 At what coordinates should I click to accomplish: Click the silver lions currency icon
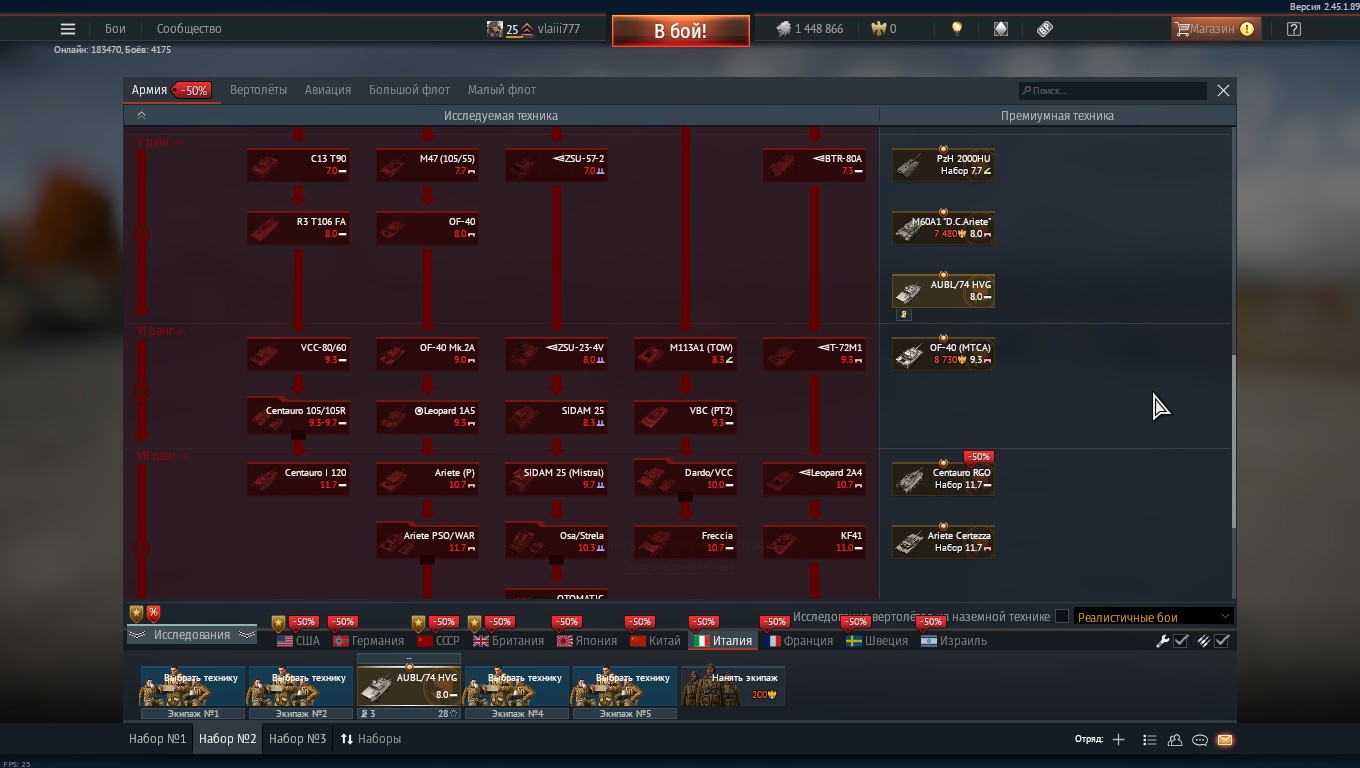point(784,29)
